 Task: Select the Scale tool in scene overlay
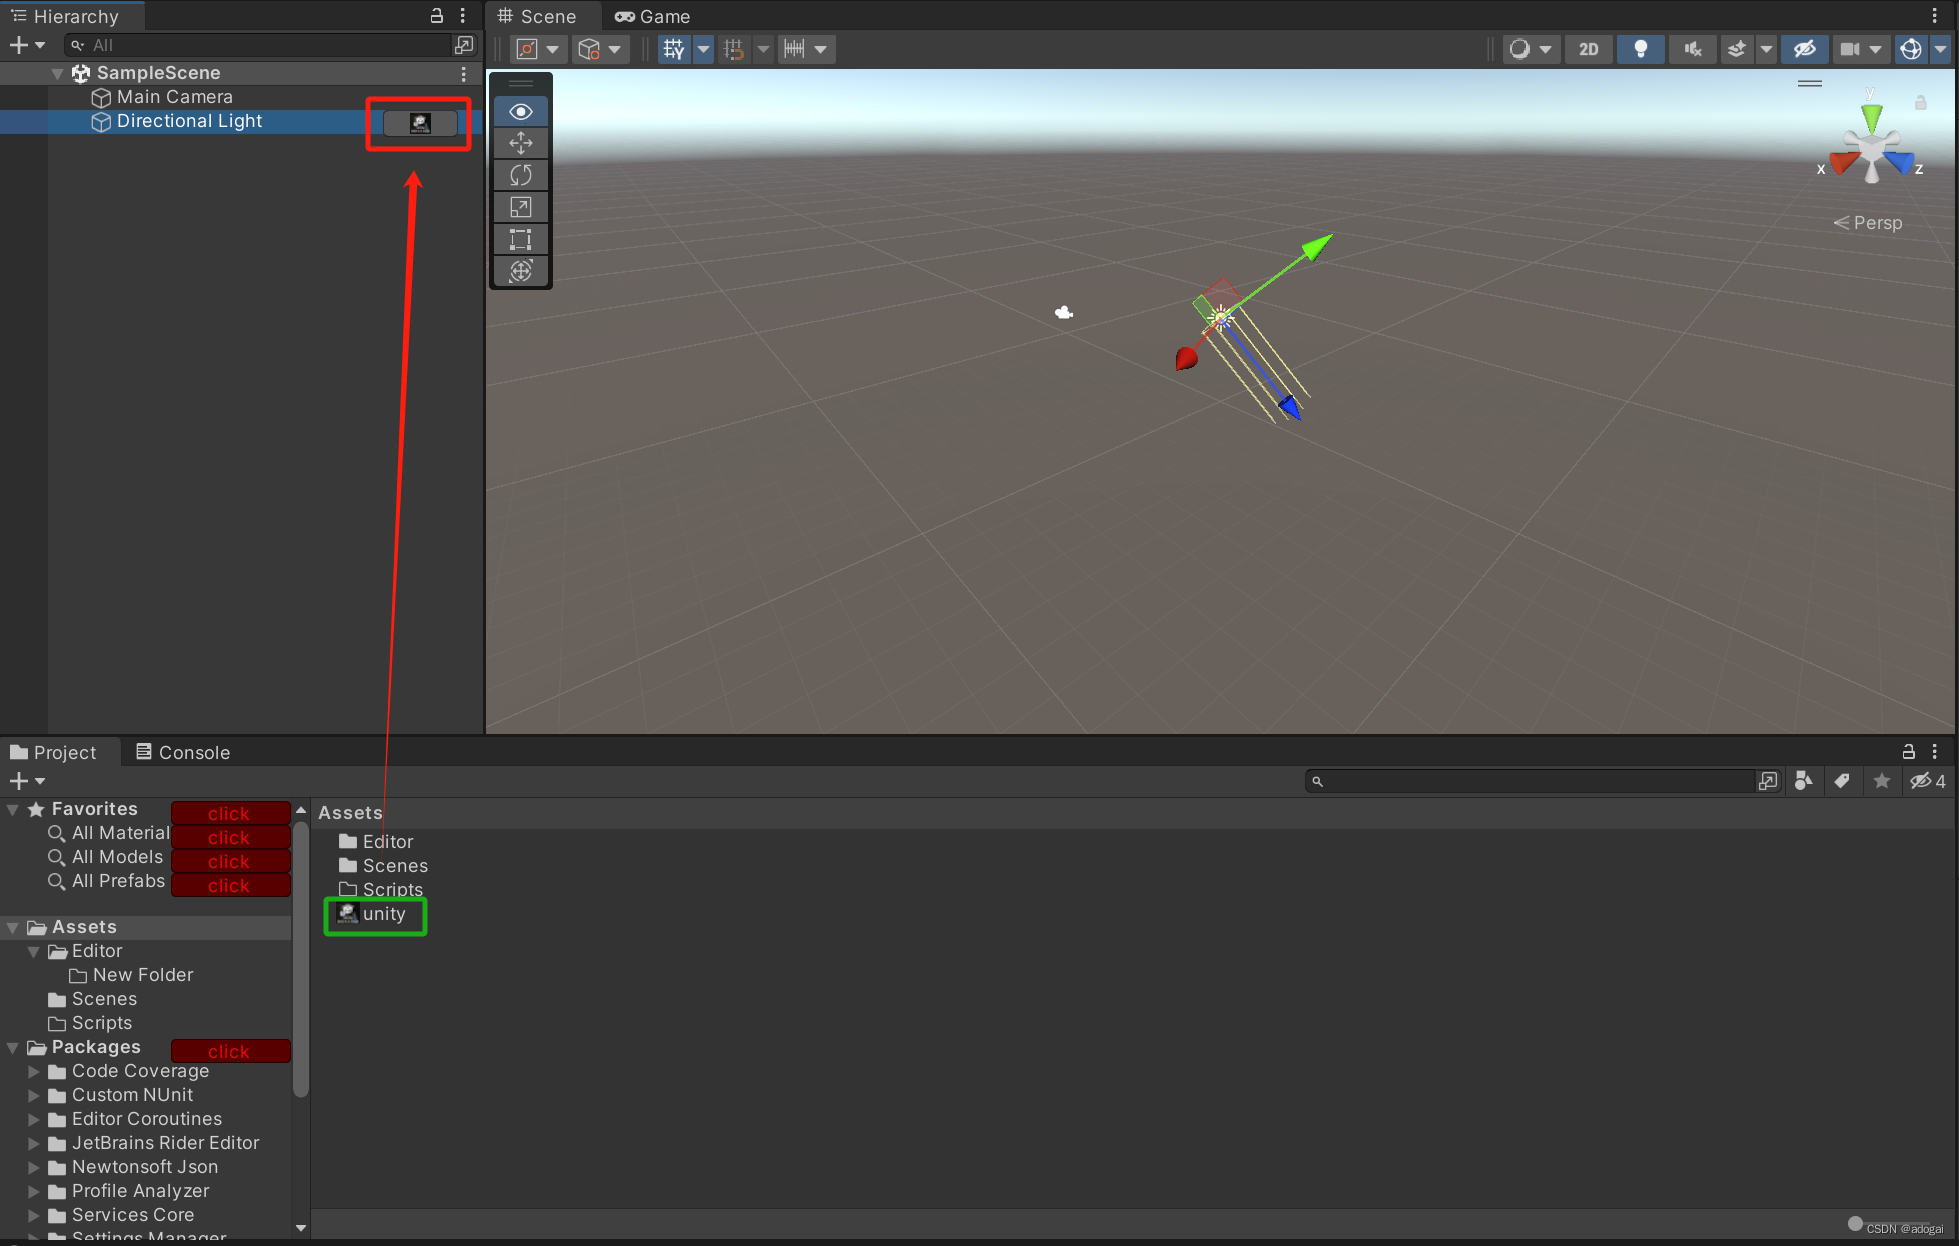[520, 207]
